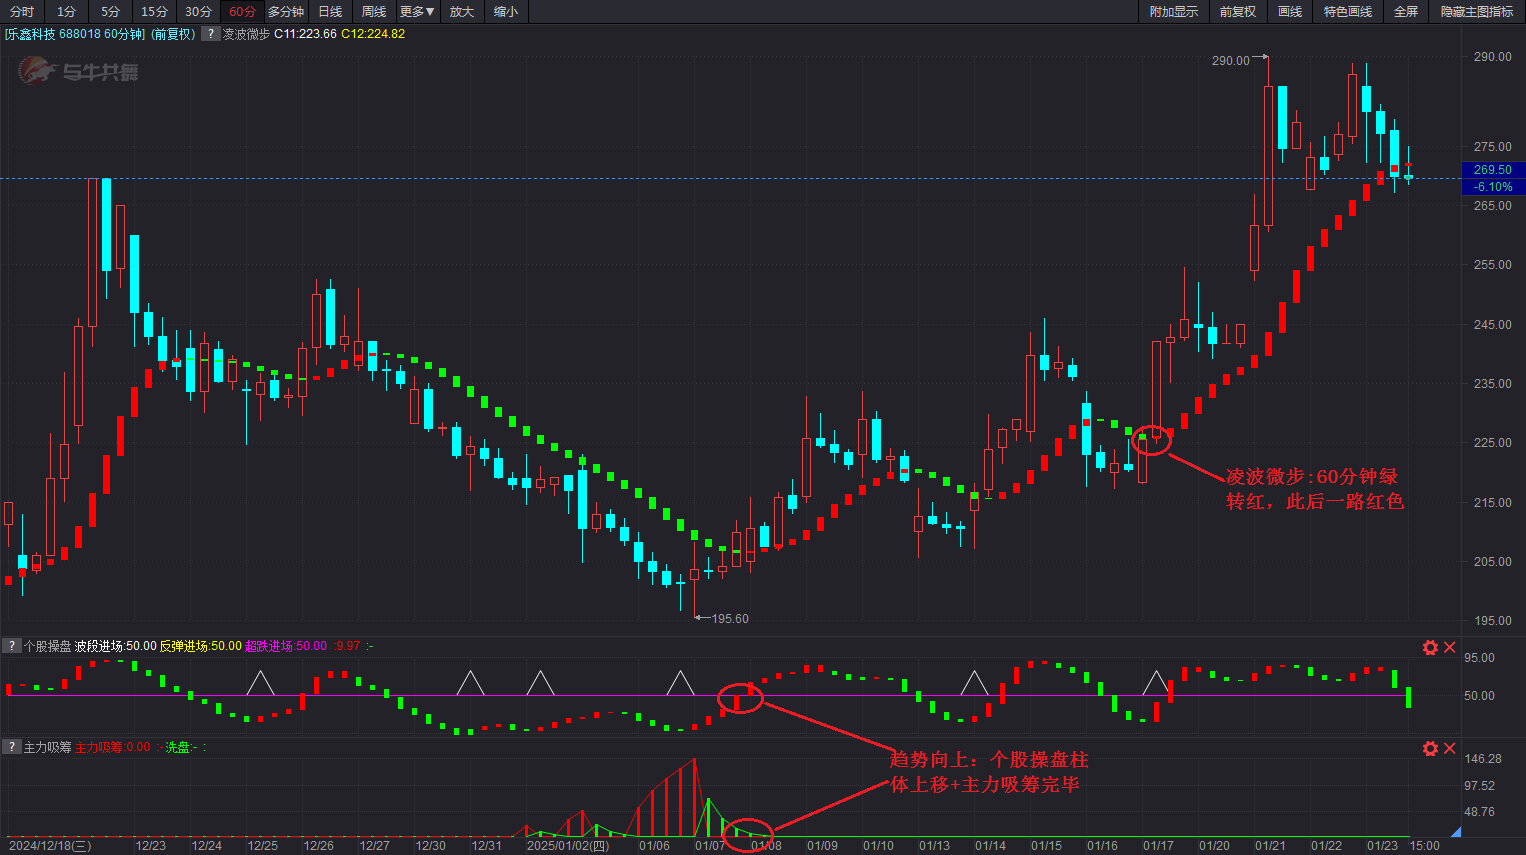
Task: Select the 15分 timeframe tab
Action: coord(154,12)
